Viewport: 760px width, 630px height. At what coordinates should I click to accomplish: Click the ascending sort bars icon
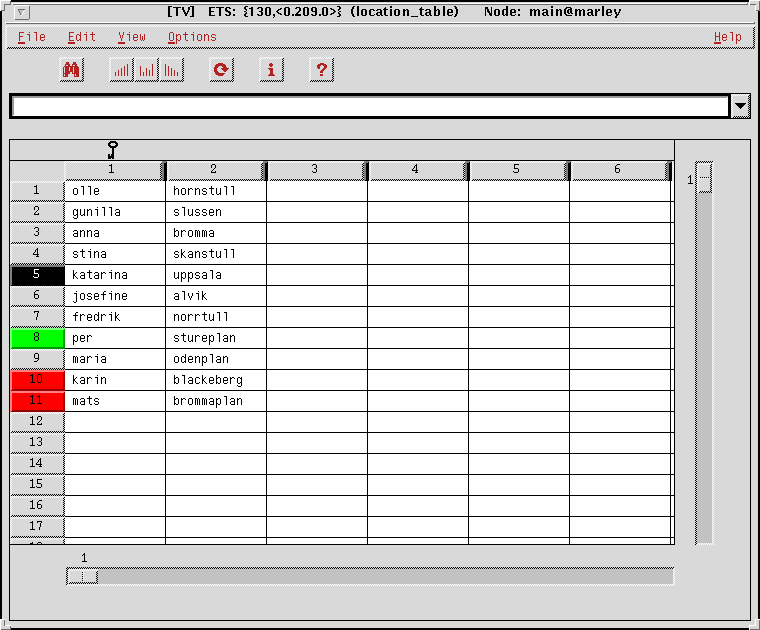tap(121, 70)
